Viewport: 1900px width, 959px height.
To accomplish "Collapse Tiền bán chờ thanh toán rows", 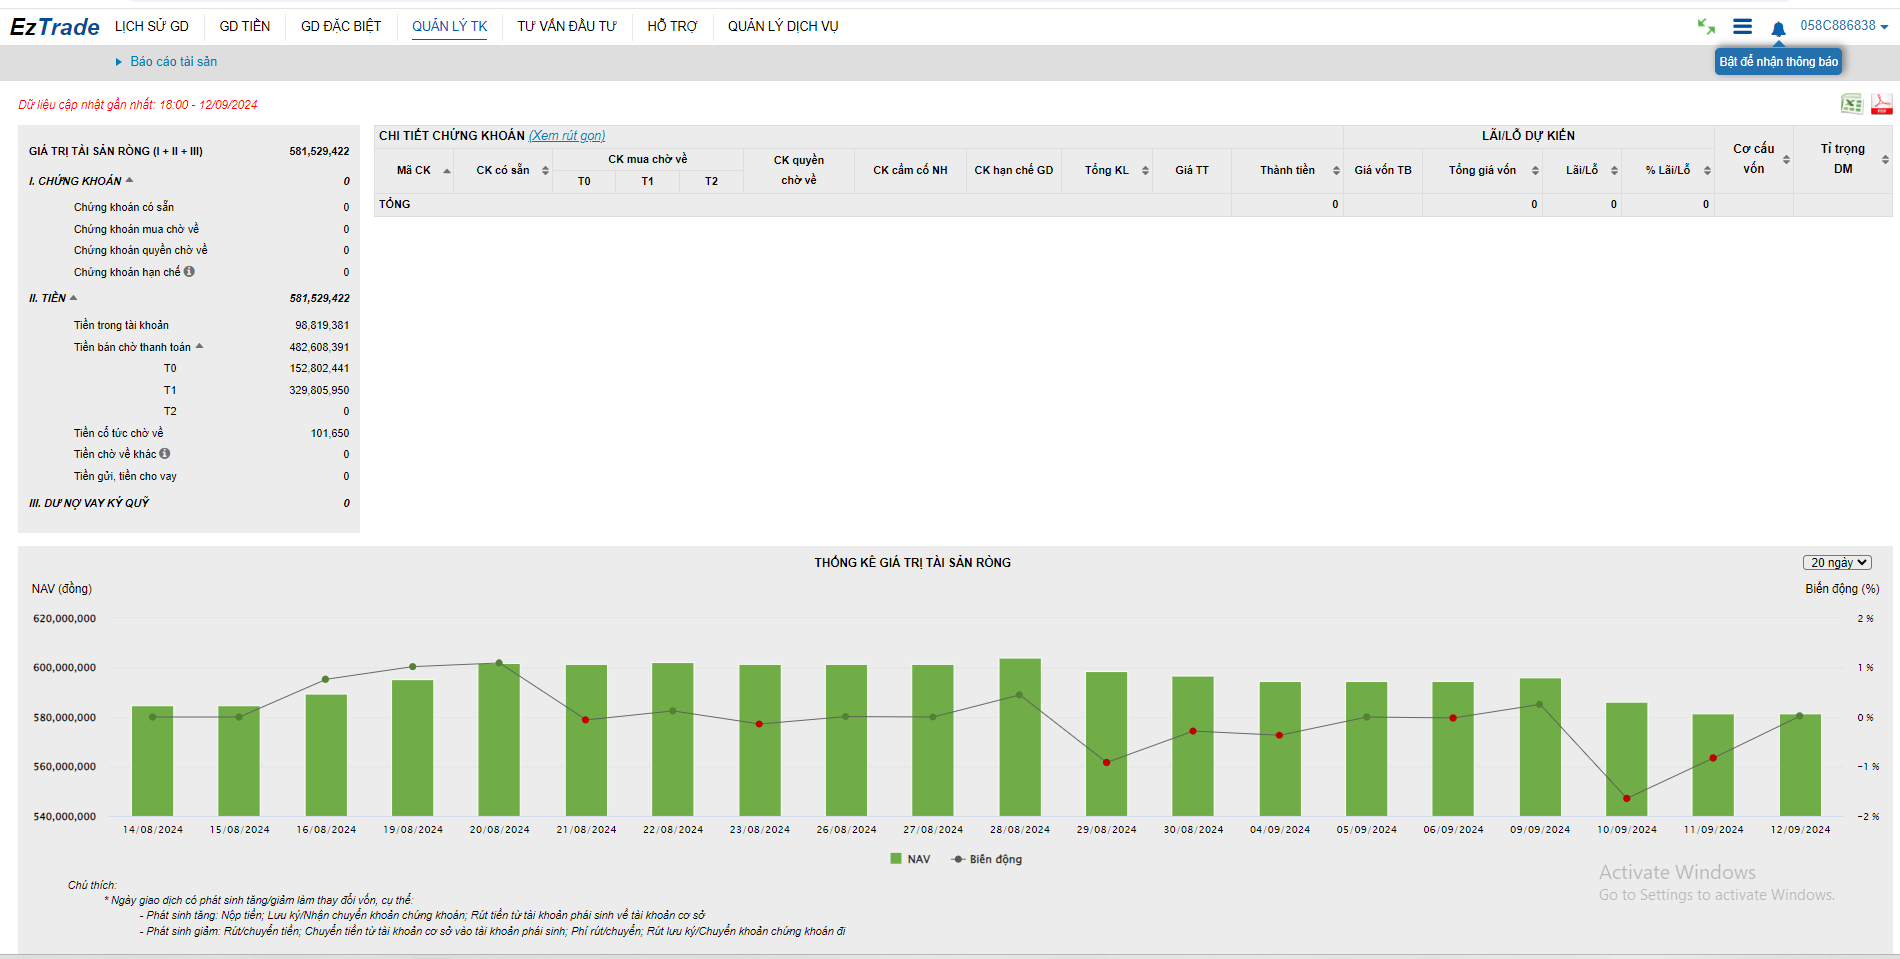I will click(200, 346).
